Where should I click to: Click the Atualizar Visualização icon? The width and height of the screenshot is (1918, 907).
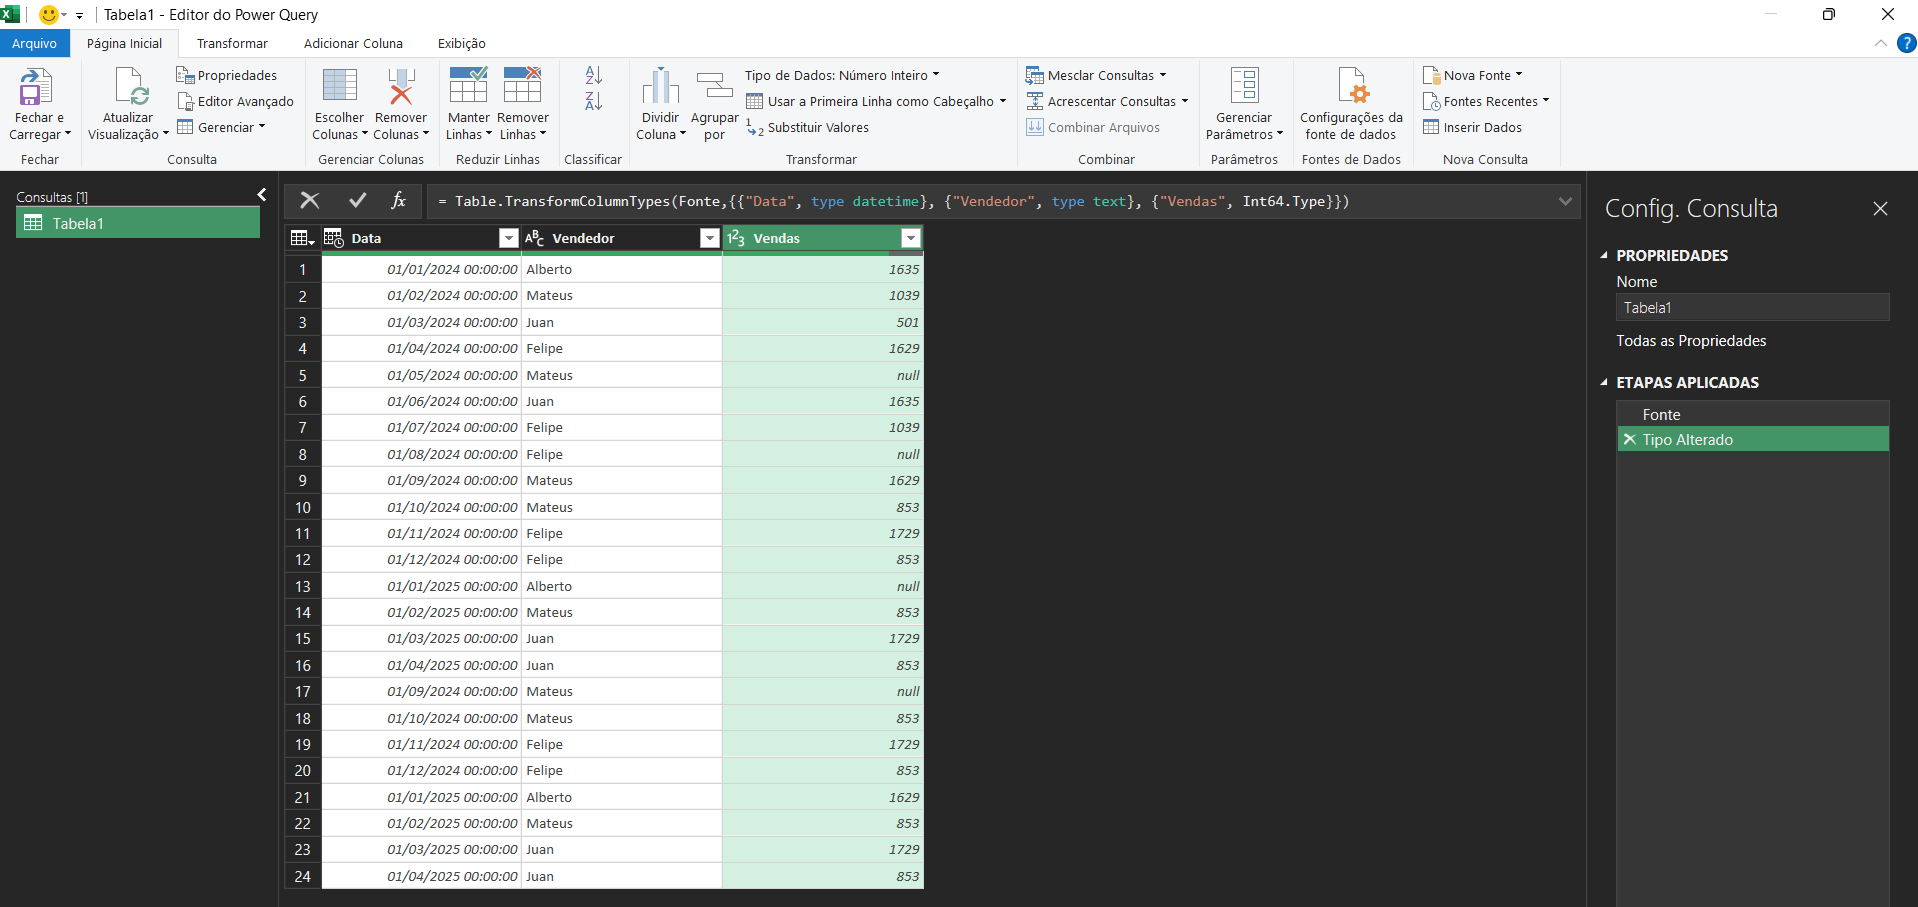coord(131,87)
